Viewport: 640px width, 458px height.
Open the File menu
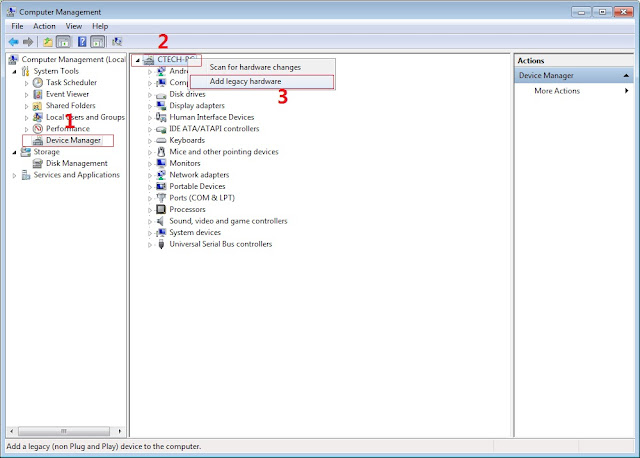[x=17, y=26]
